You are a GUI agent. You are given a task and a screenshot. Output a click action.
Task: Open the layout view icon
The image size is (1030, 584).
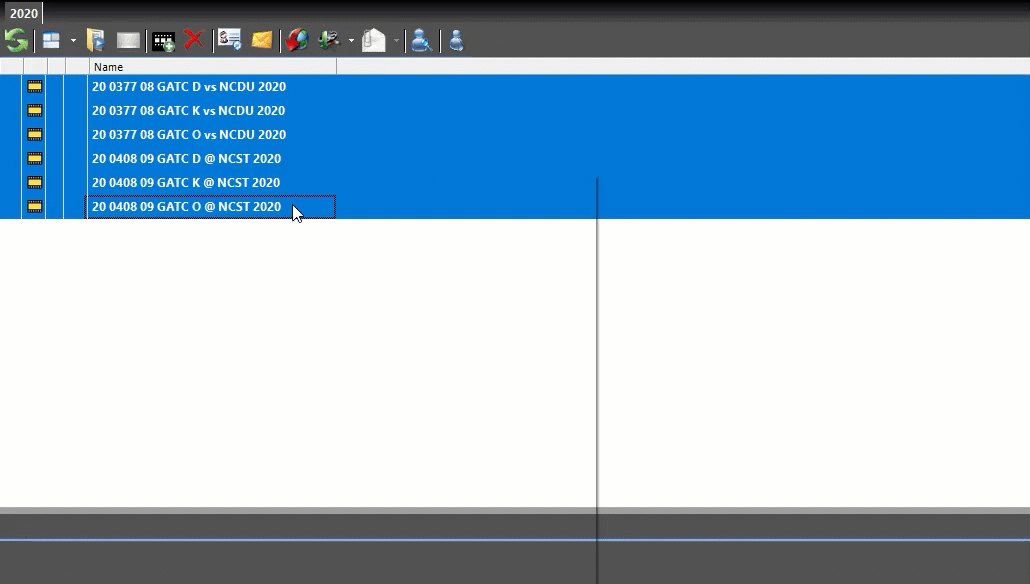click(51, 41)
